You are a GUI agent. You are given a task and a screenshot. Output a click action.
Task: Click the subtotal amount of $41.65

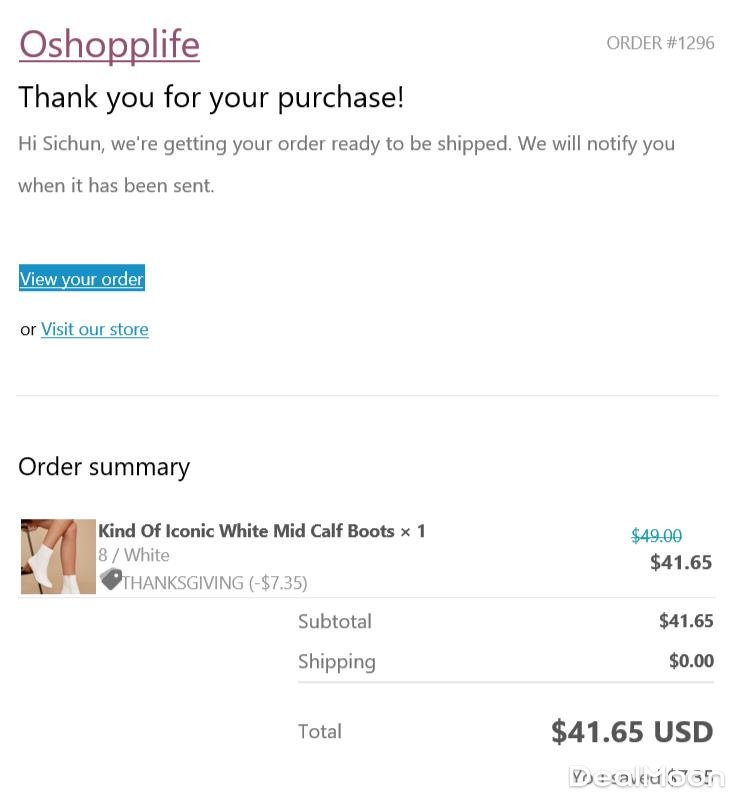pos(686,621)
